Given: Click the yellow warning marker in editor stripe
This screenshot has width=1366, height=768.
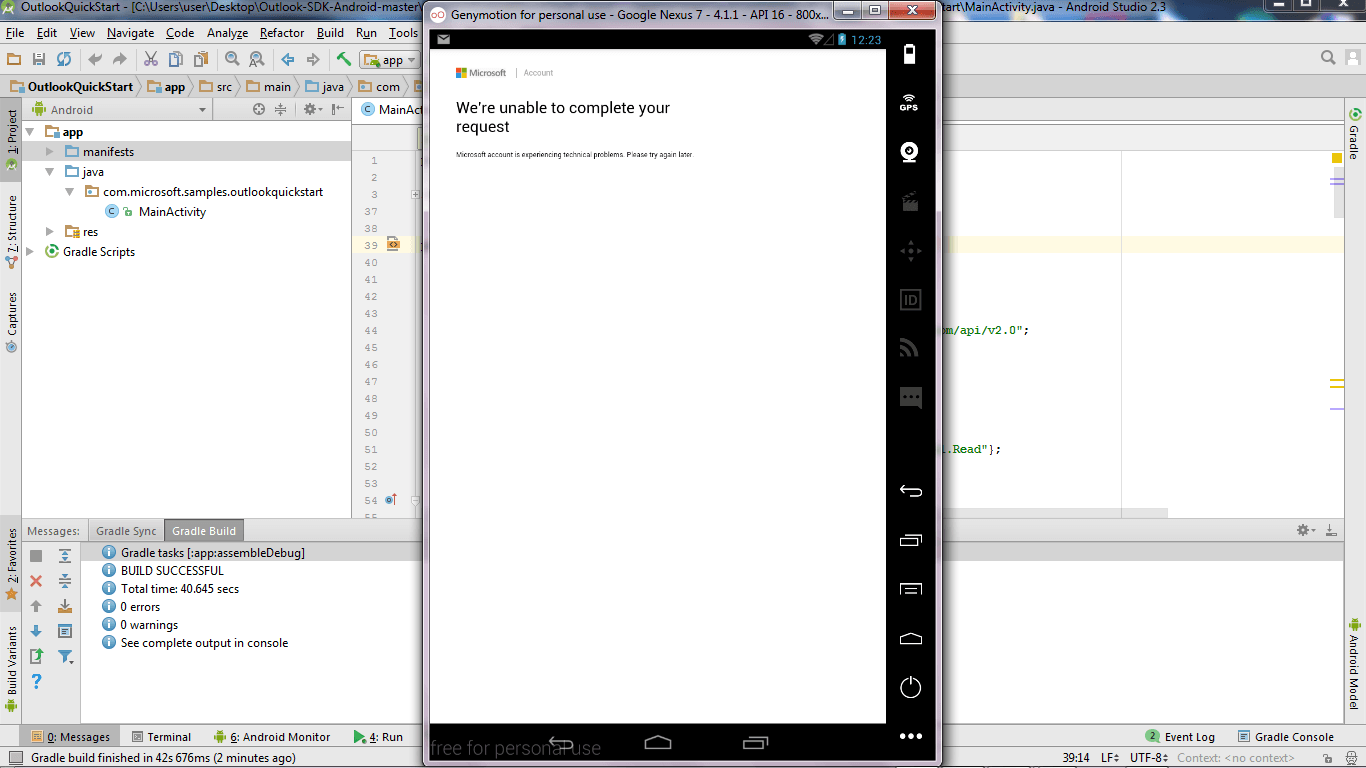Looking at the screenshot, I should point(1337,158).
